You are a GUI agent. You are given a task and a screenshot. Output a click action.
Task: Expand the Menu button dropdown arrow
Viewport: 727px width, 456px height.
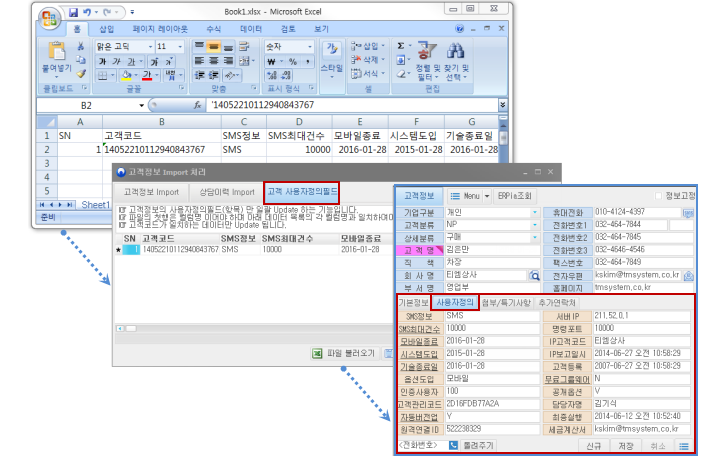pos(487,196)
